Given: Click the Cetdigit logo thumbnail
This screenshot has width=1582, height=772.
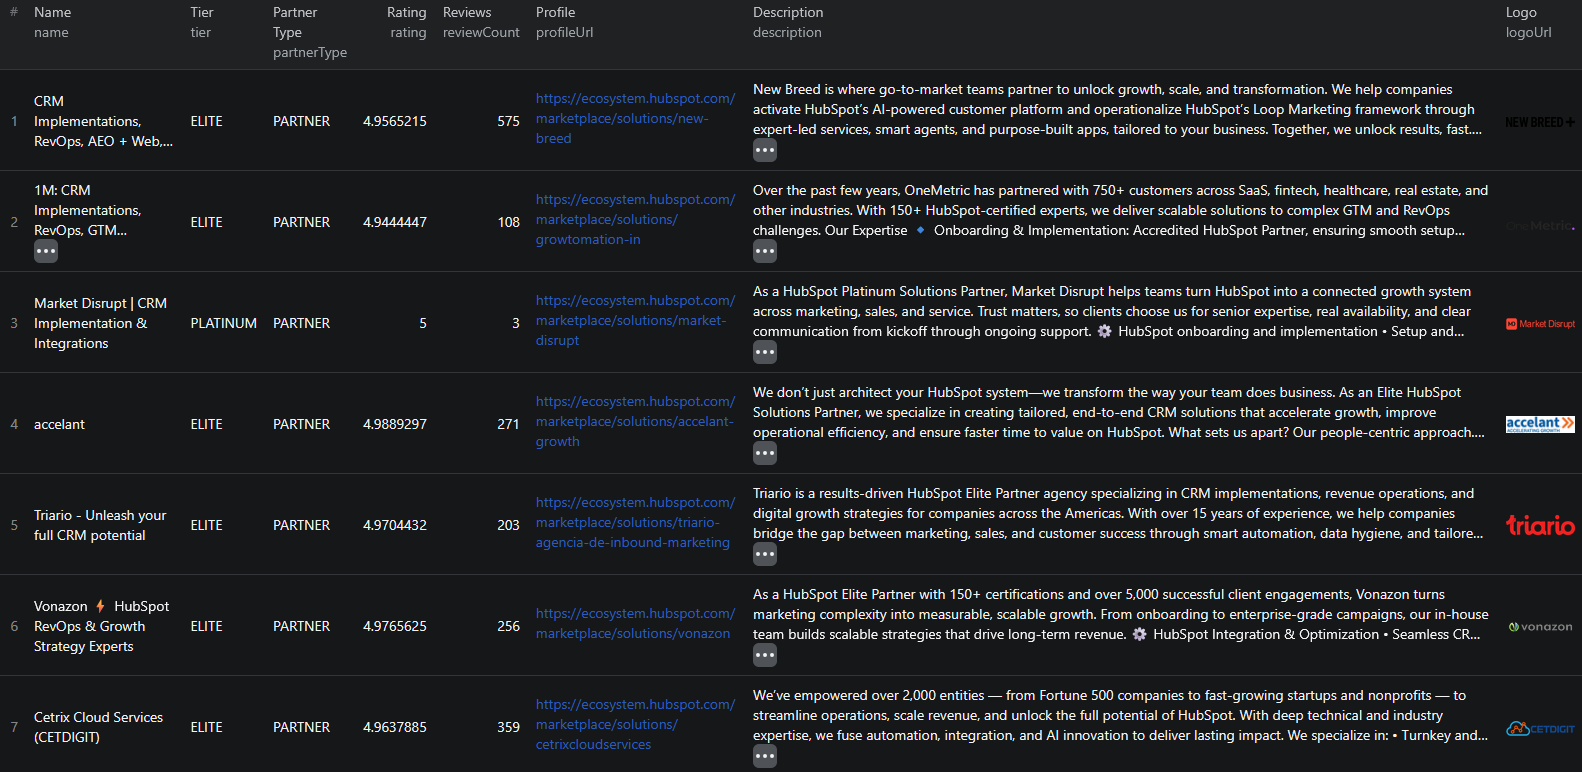Looking at the screenshot, I should pos(1539,728).
